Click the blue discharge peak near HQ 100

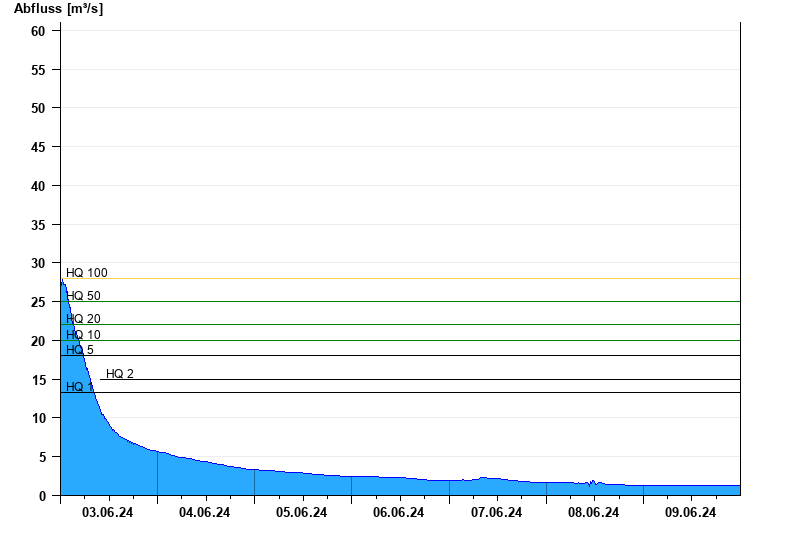coord(63,282)
